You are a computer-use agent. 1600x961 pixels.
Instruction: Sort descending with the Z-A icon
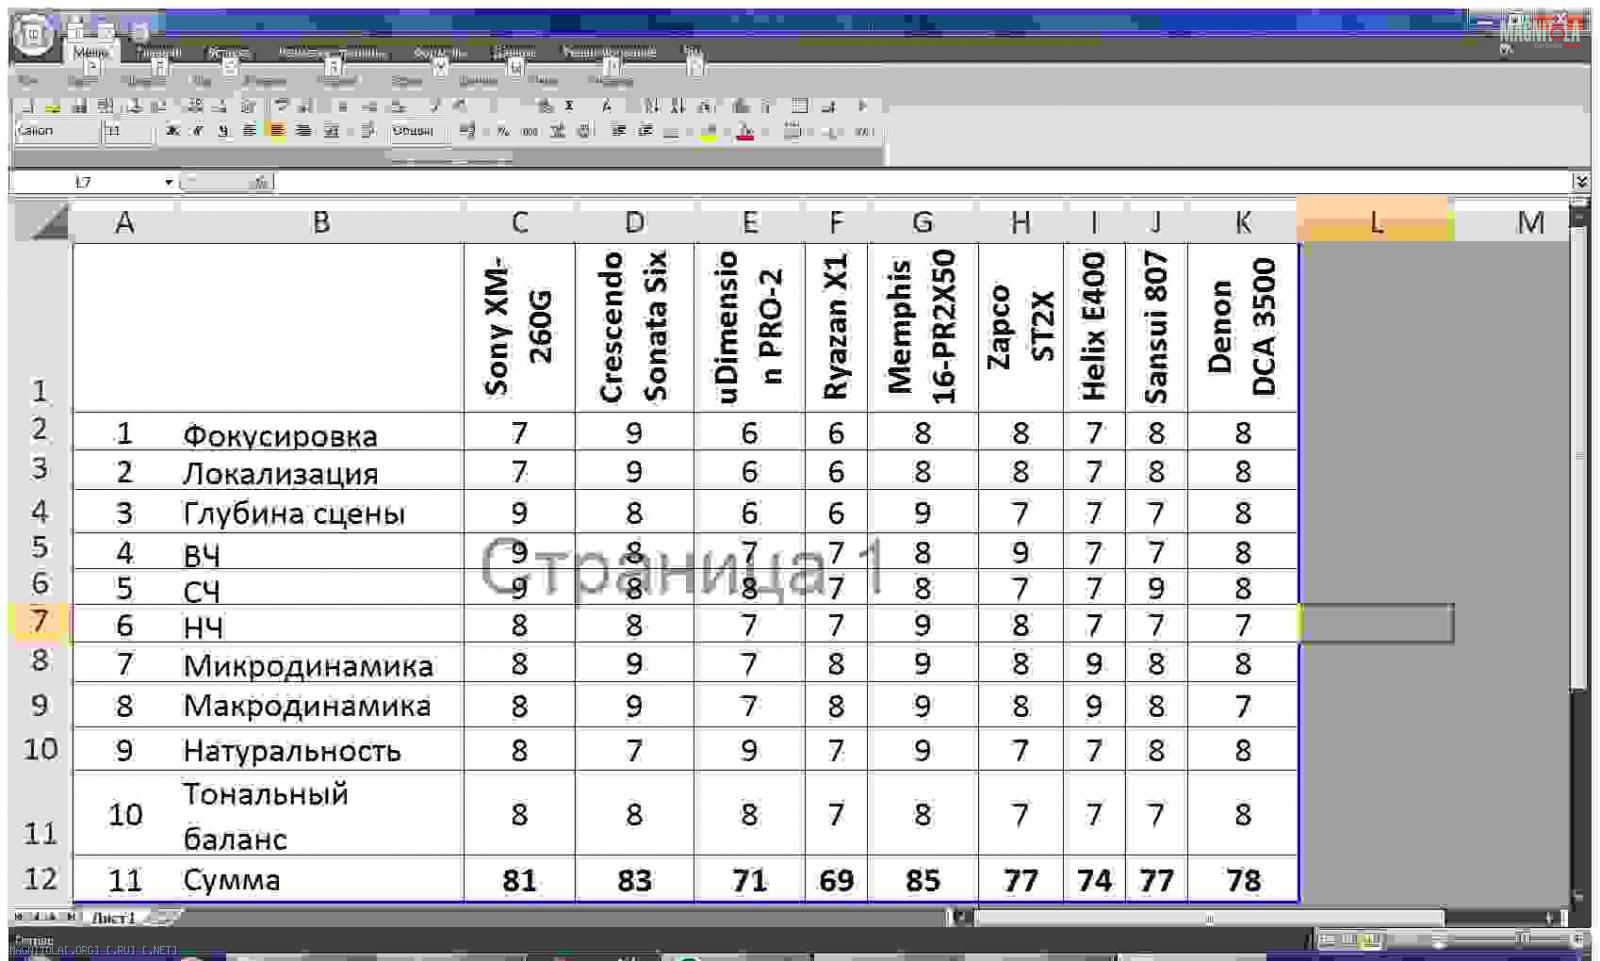click(678, 106)
